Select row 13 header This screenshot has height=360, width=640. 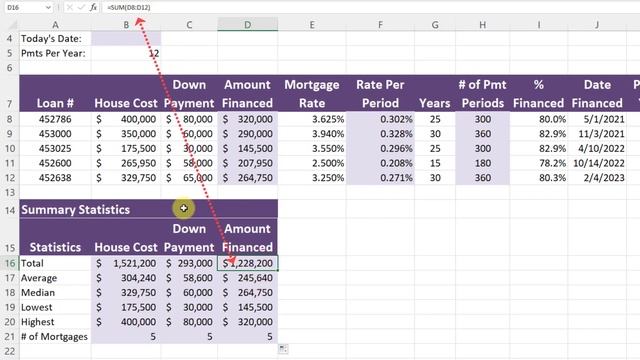[x=9, y=192]
